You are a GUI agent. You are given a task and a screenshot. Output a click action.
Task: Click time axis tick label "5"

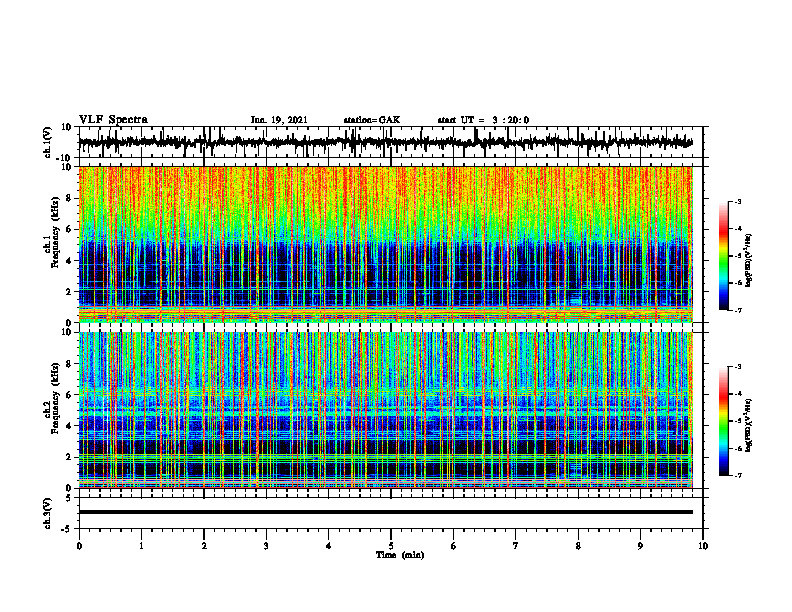tap(391, 546)
